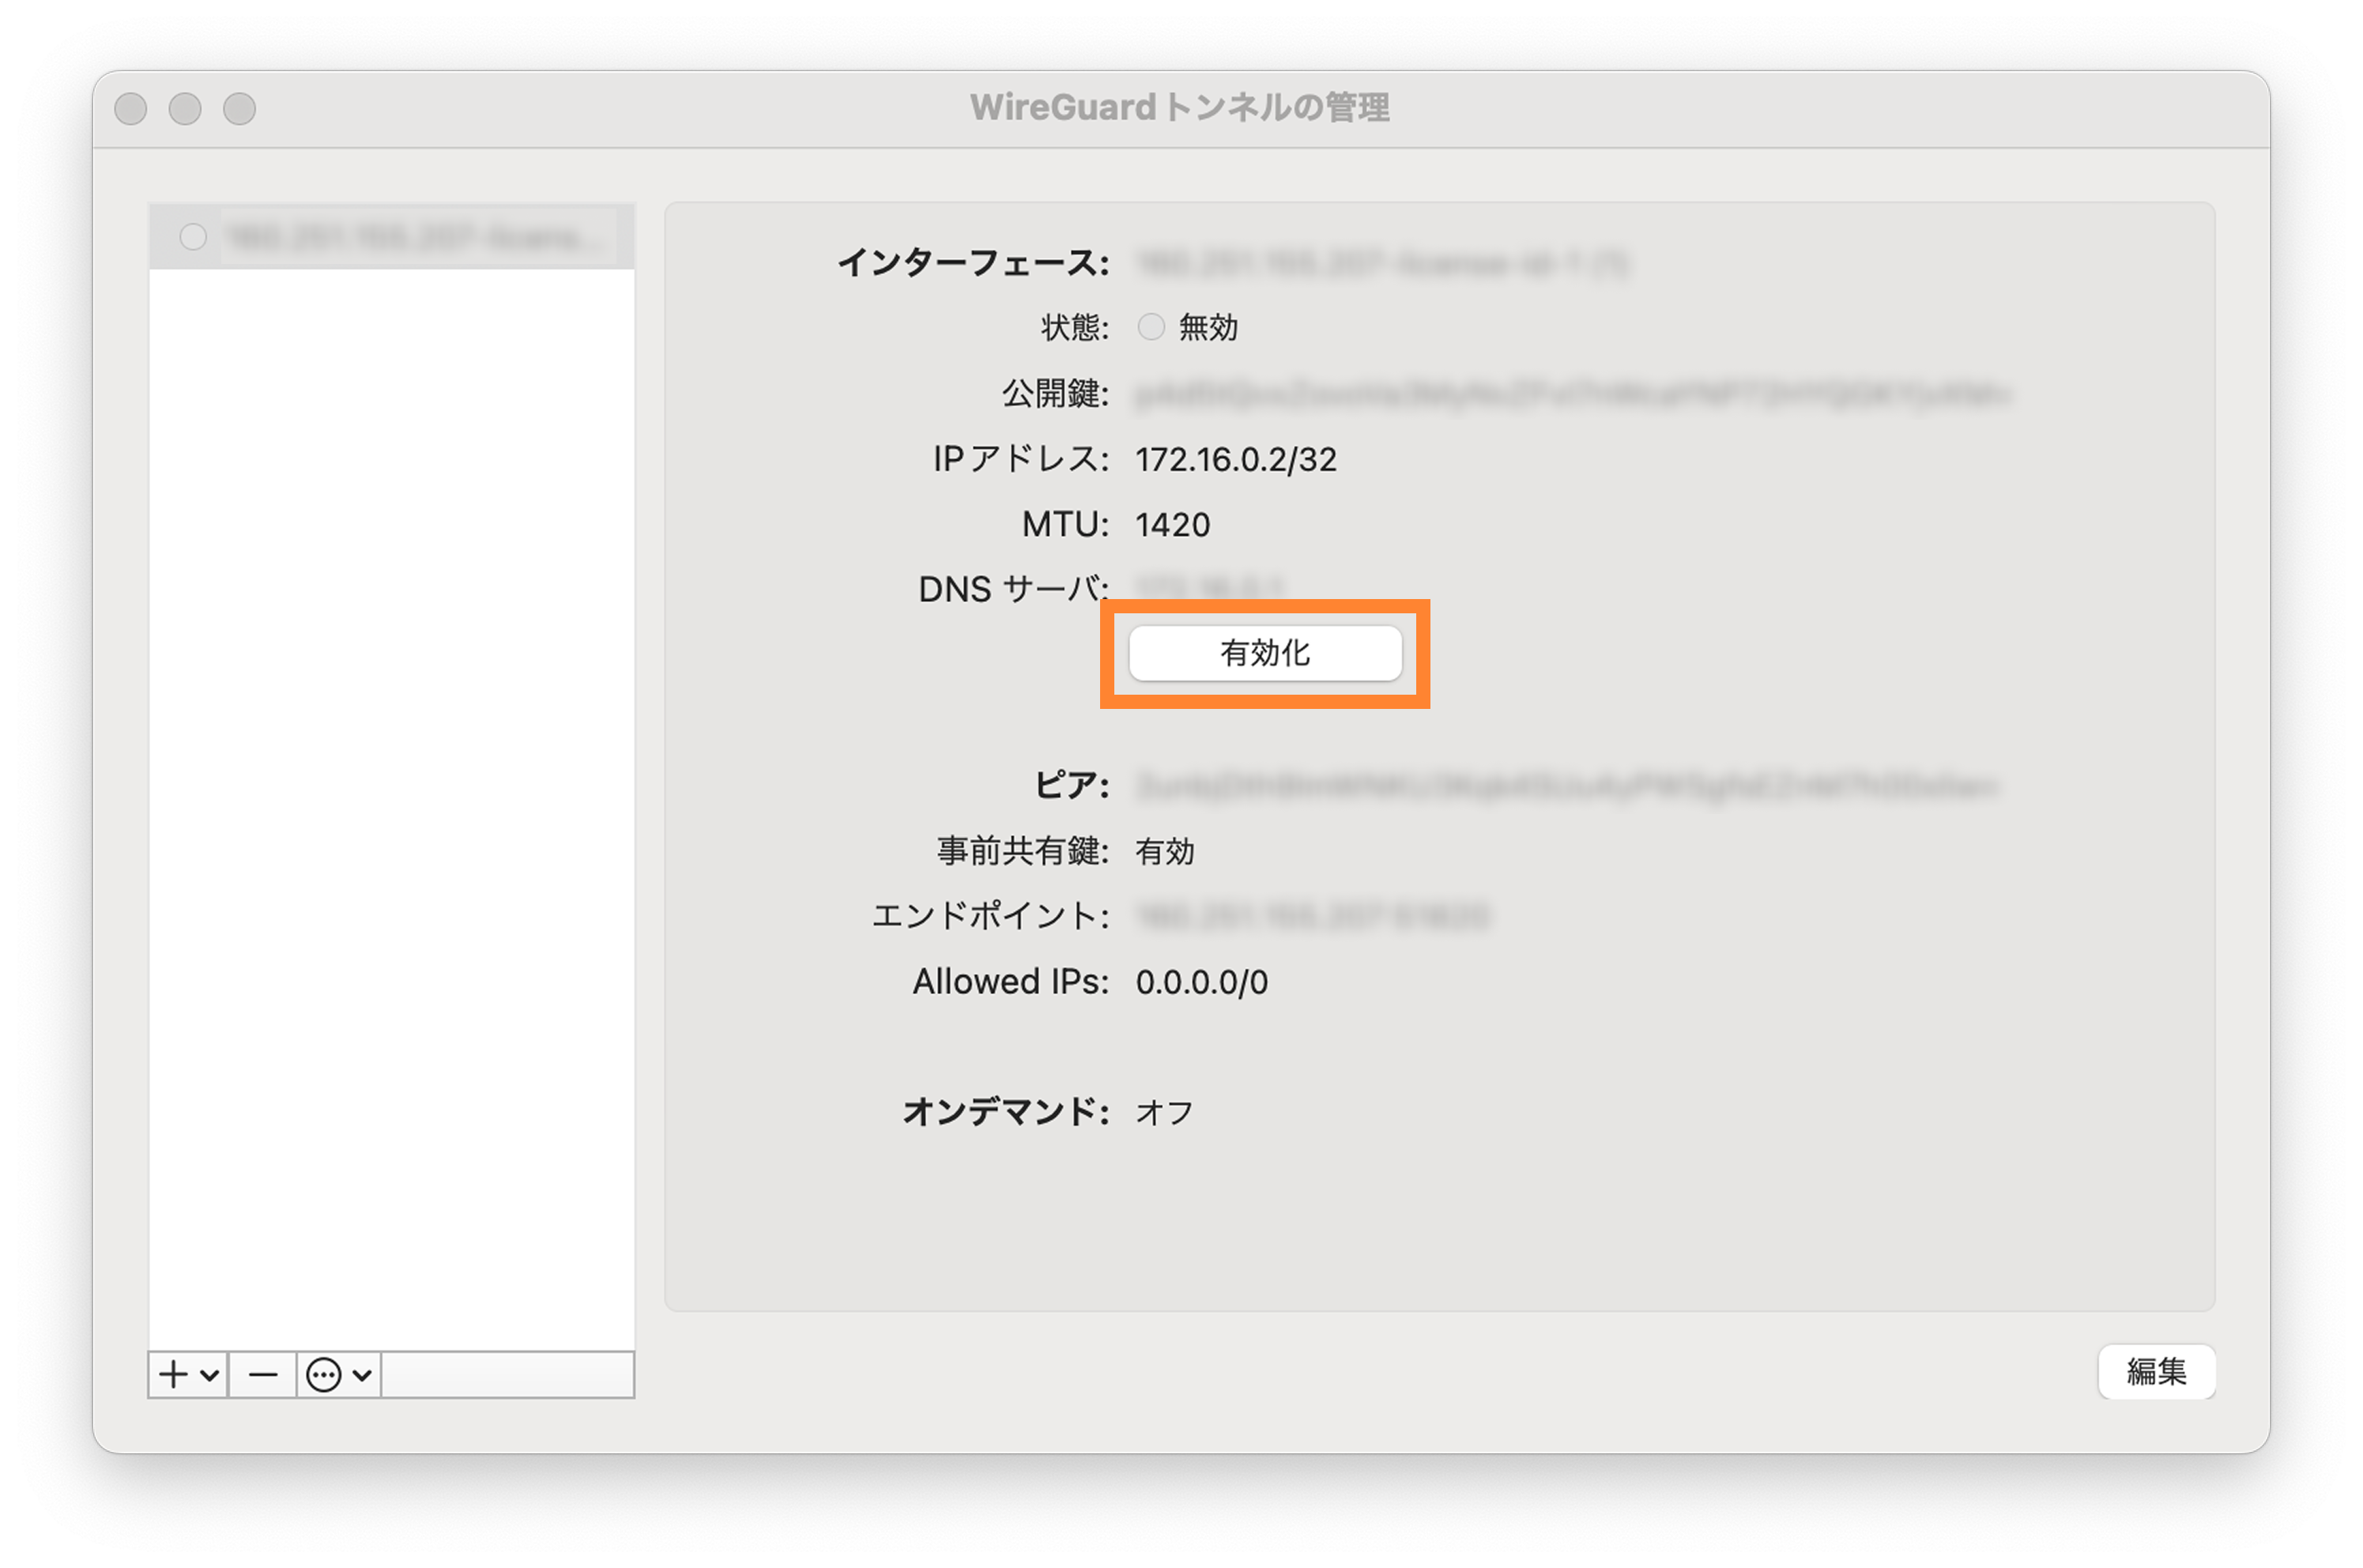The image size is (2363, 1568).
Task: Click the Allowed IPs value 0.0.0.0/0
Action: click(1202, 982)
